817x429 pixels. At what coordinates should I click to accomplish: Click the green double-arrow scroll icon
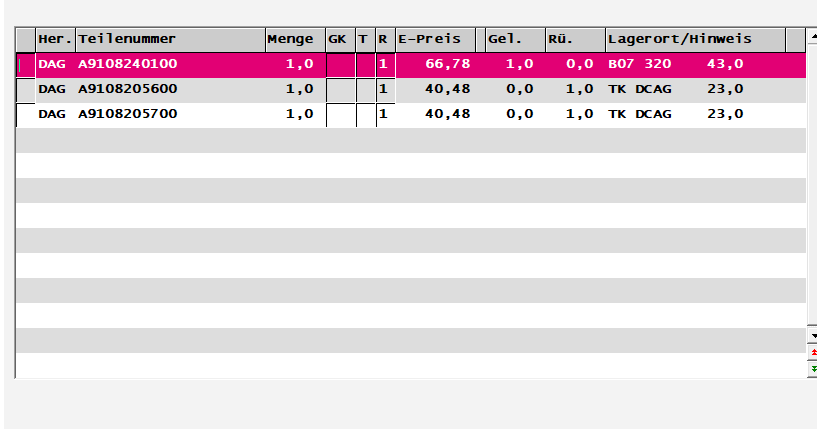click(813, 369)
